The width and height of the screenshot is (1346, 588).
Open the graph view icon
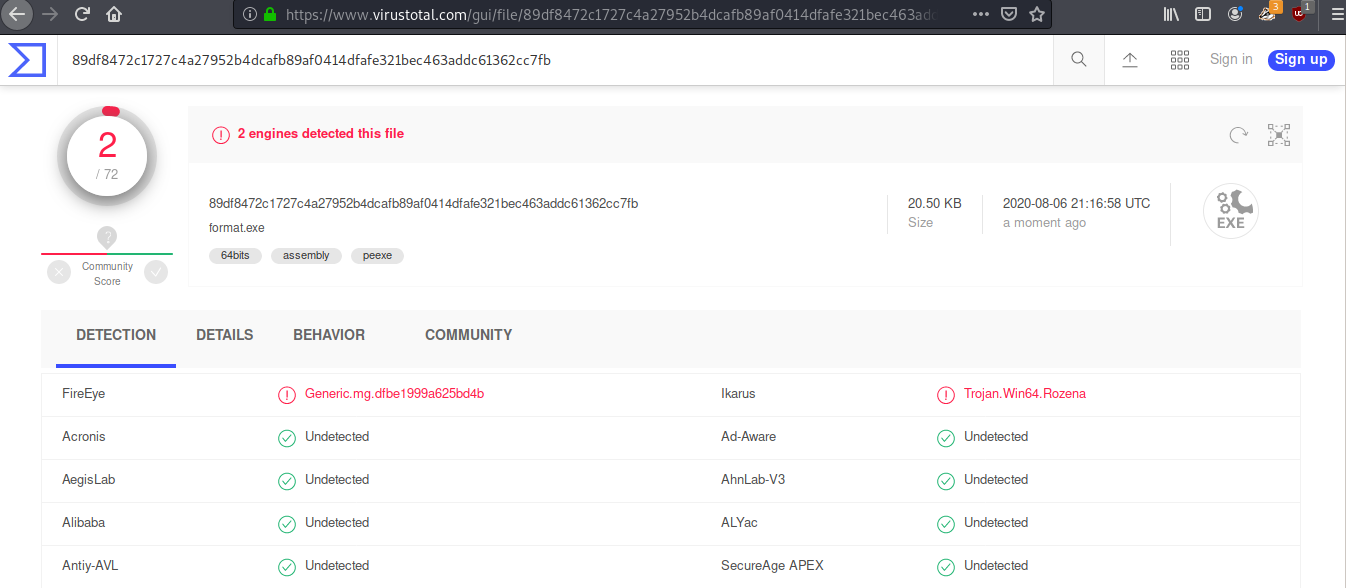point(1279,135)
